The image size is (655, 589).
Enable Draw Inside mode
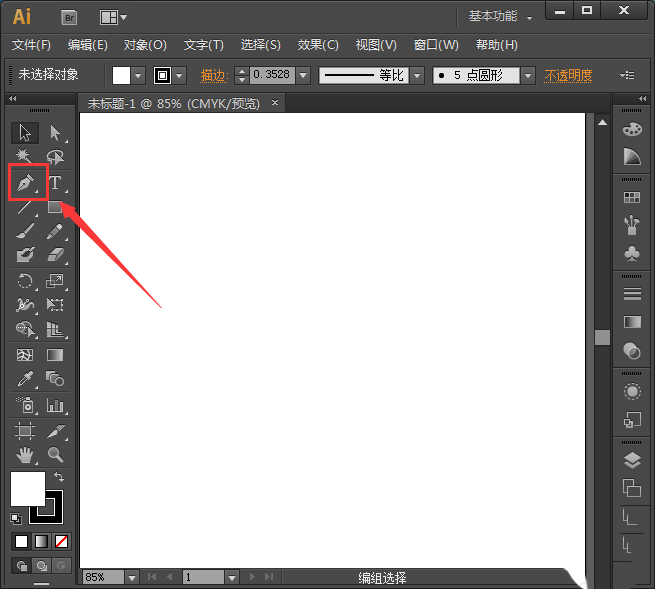tap(61, 566)
